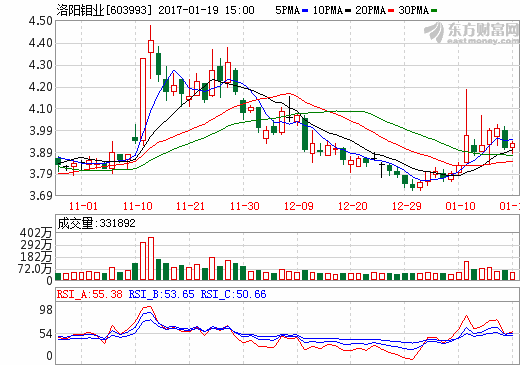
Task: Click the 11-10 date label
Action: (137, 206)
